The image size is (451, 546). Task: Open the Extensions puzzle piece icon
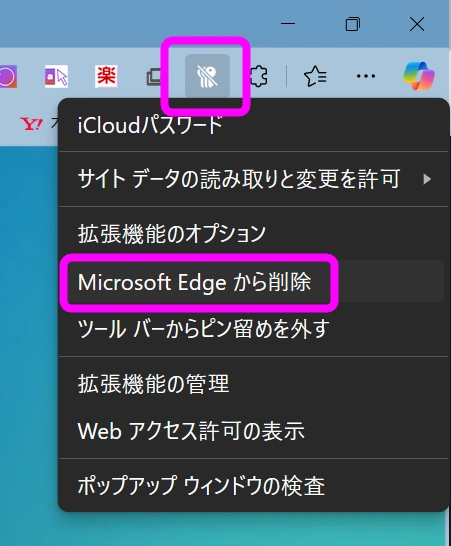coord(259,76)
